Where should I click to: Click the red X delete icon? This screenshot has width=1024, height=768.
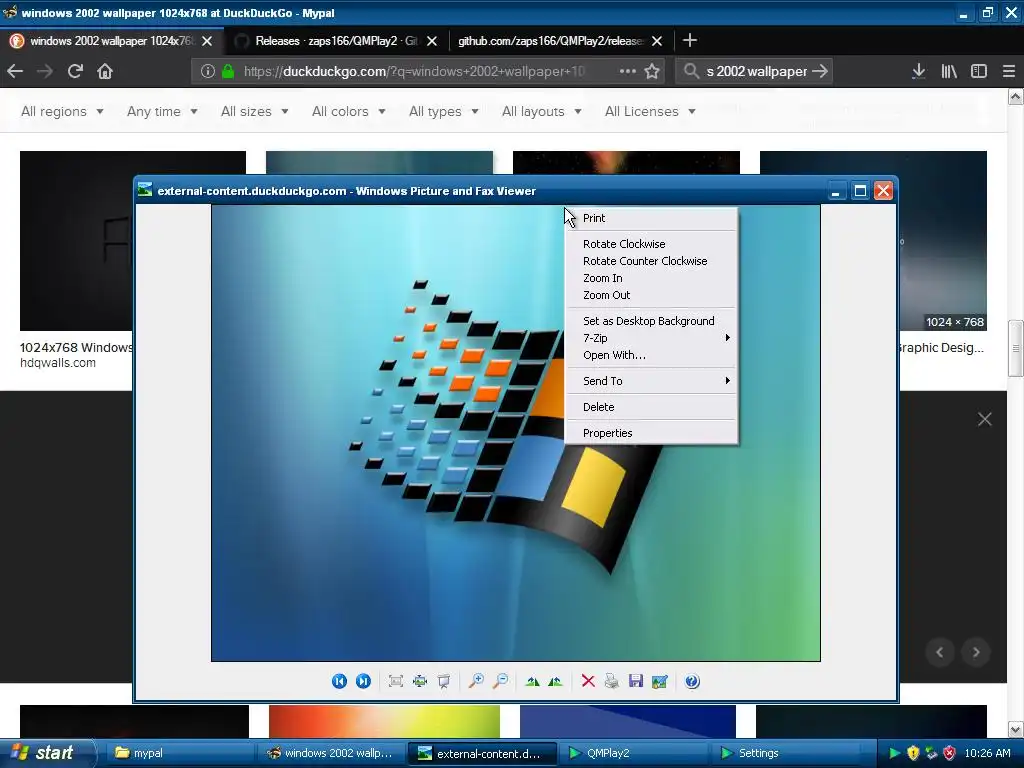(588, 681)
